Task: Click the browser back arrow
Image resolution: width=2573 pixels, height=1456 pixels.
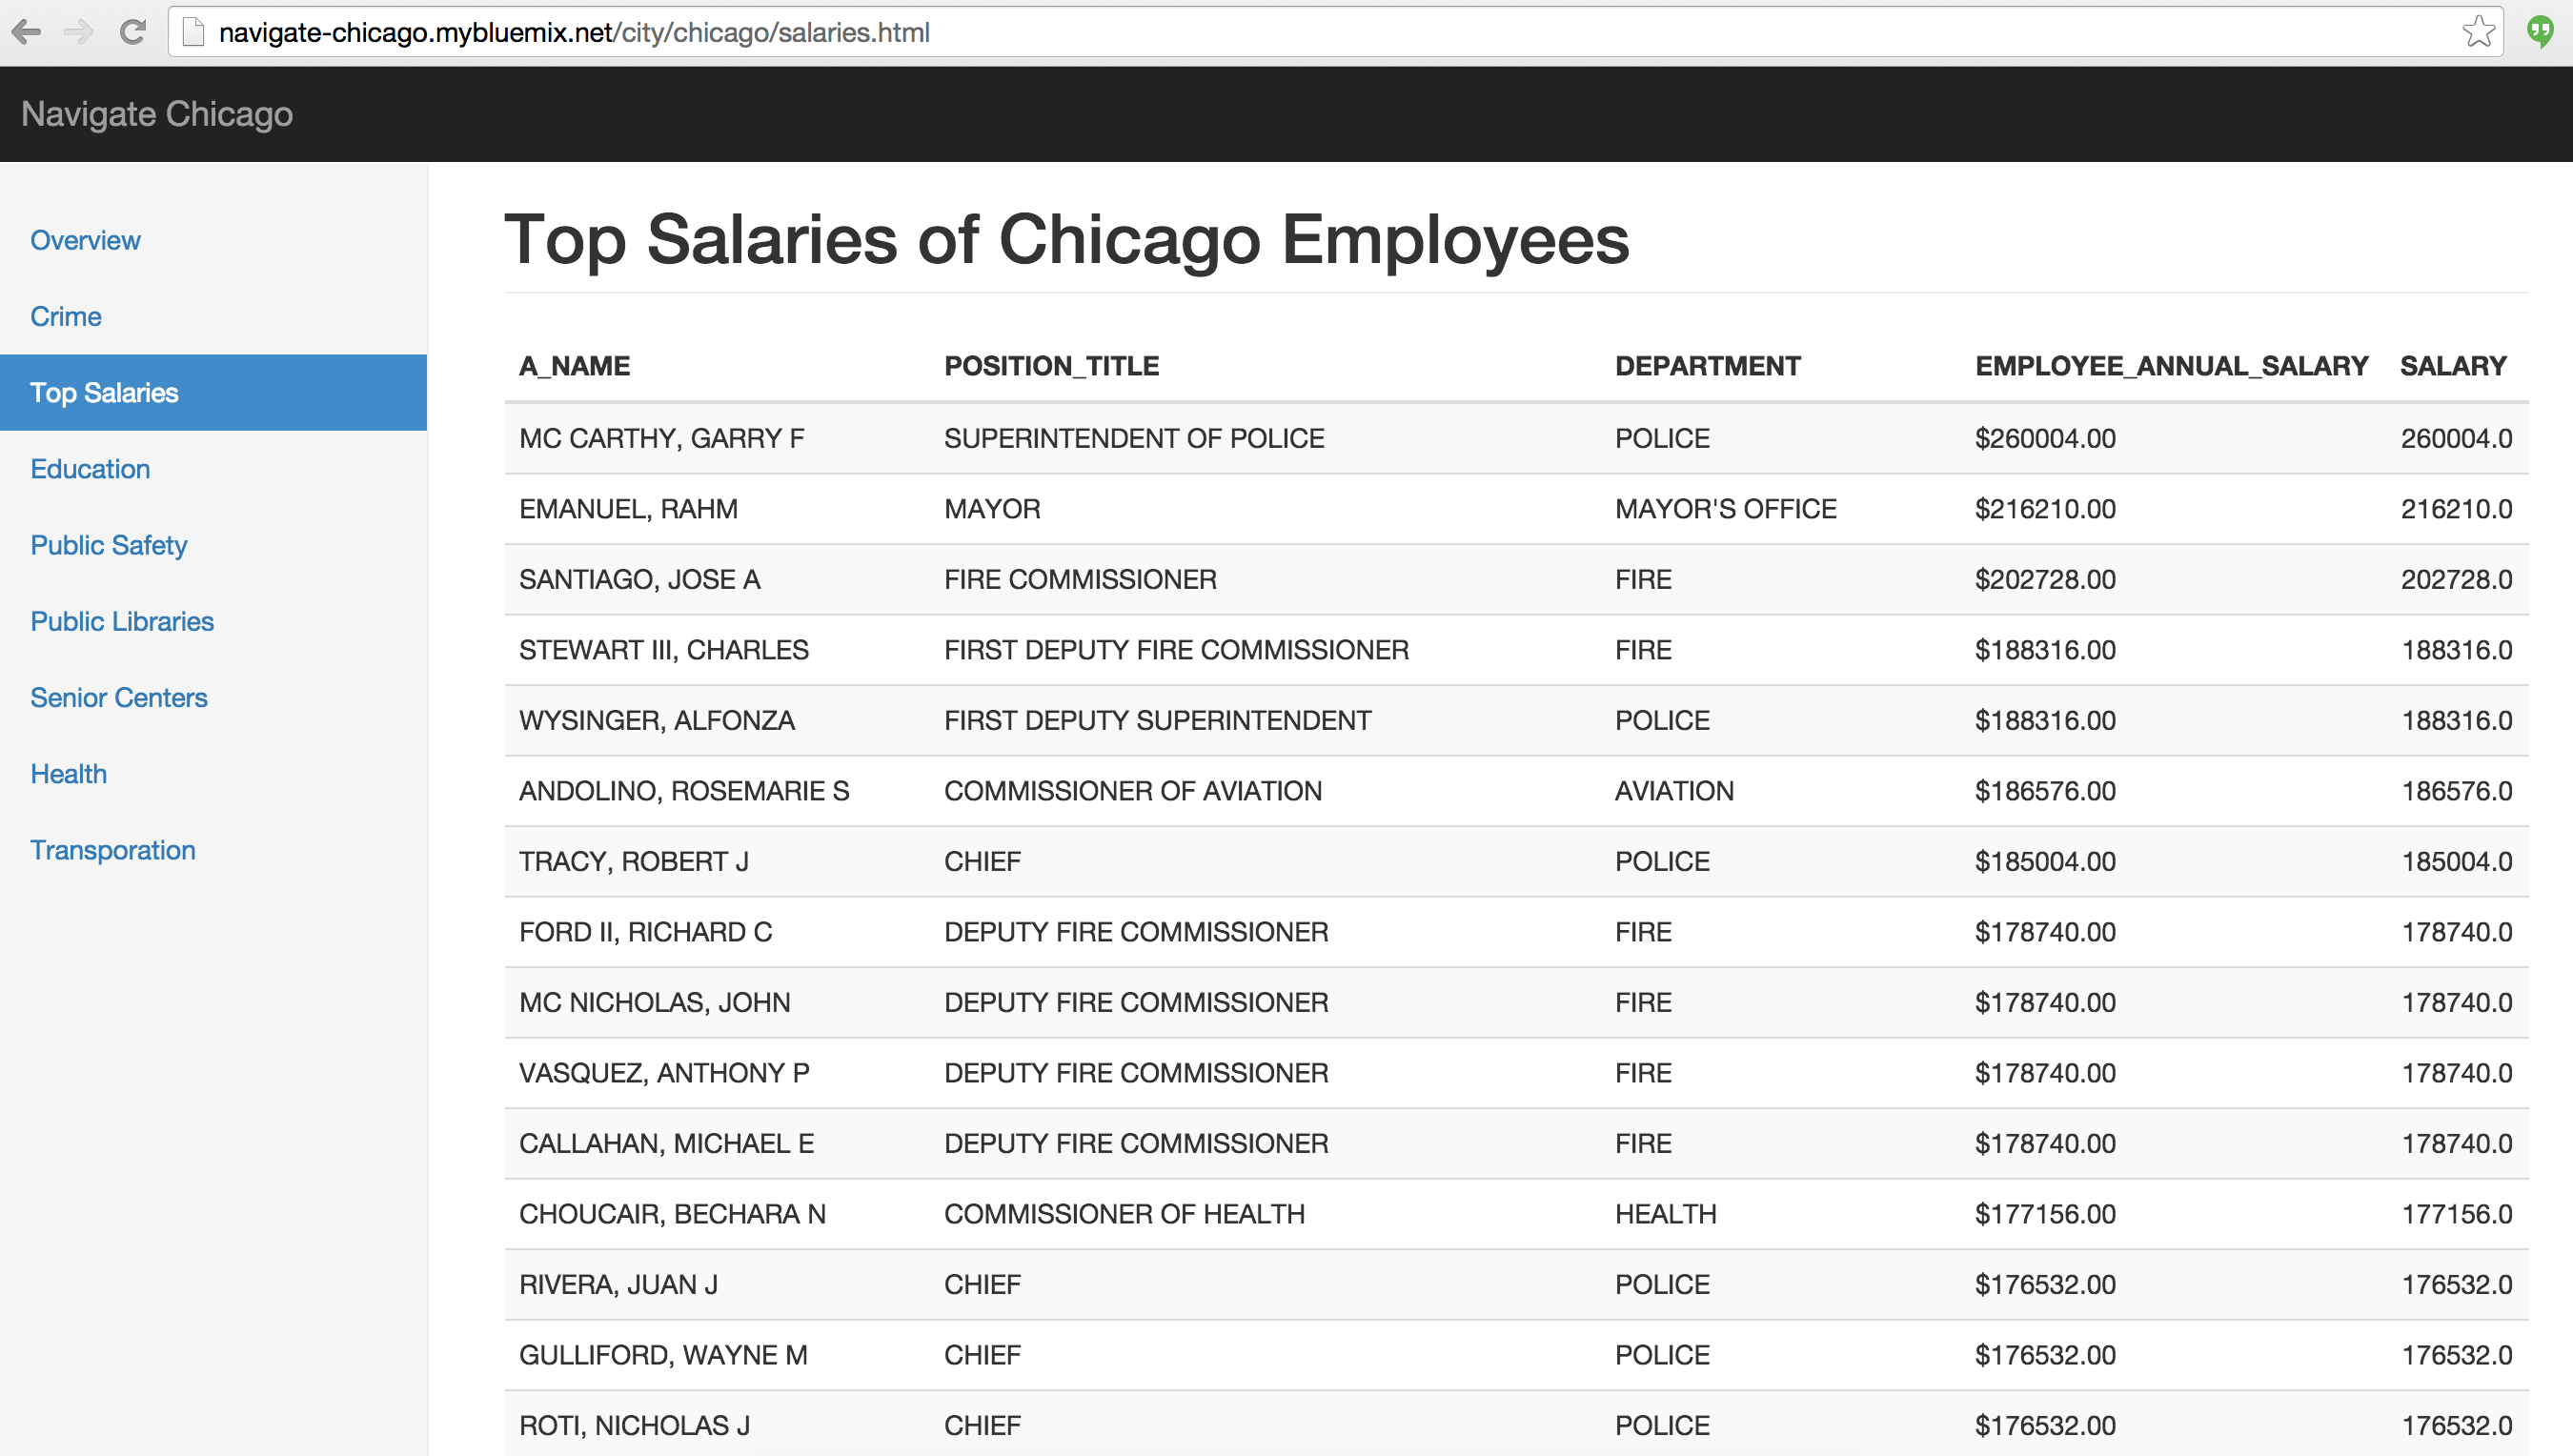Action: click(27, 32)
